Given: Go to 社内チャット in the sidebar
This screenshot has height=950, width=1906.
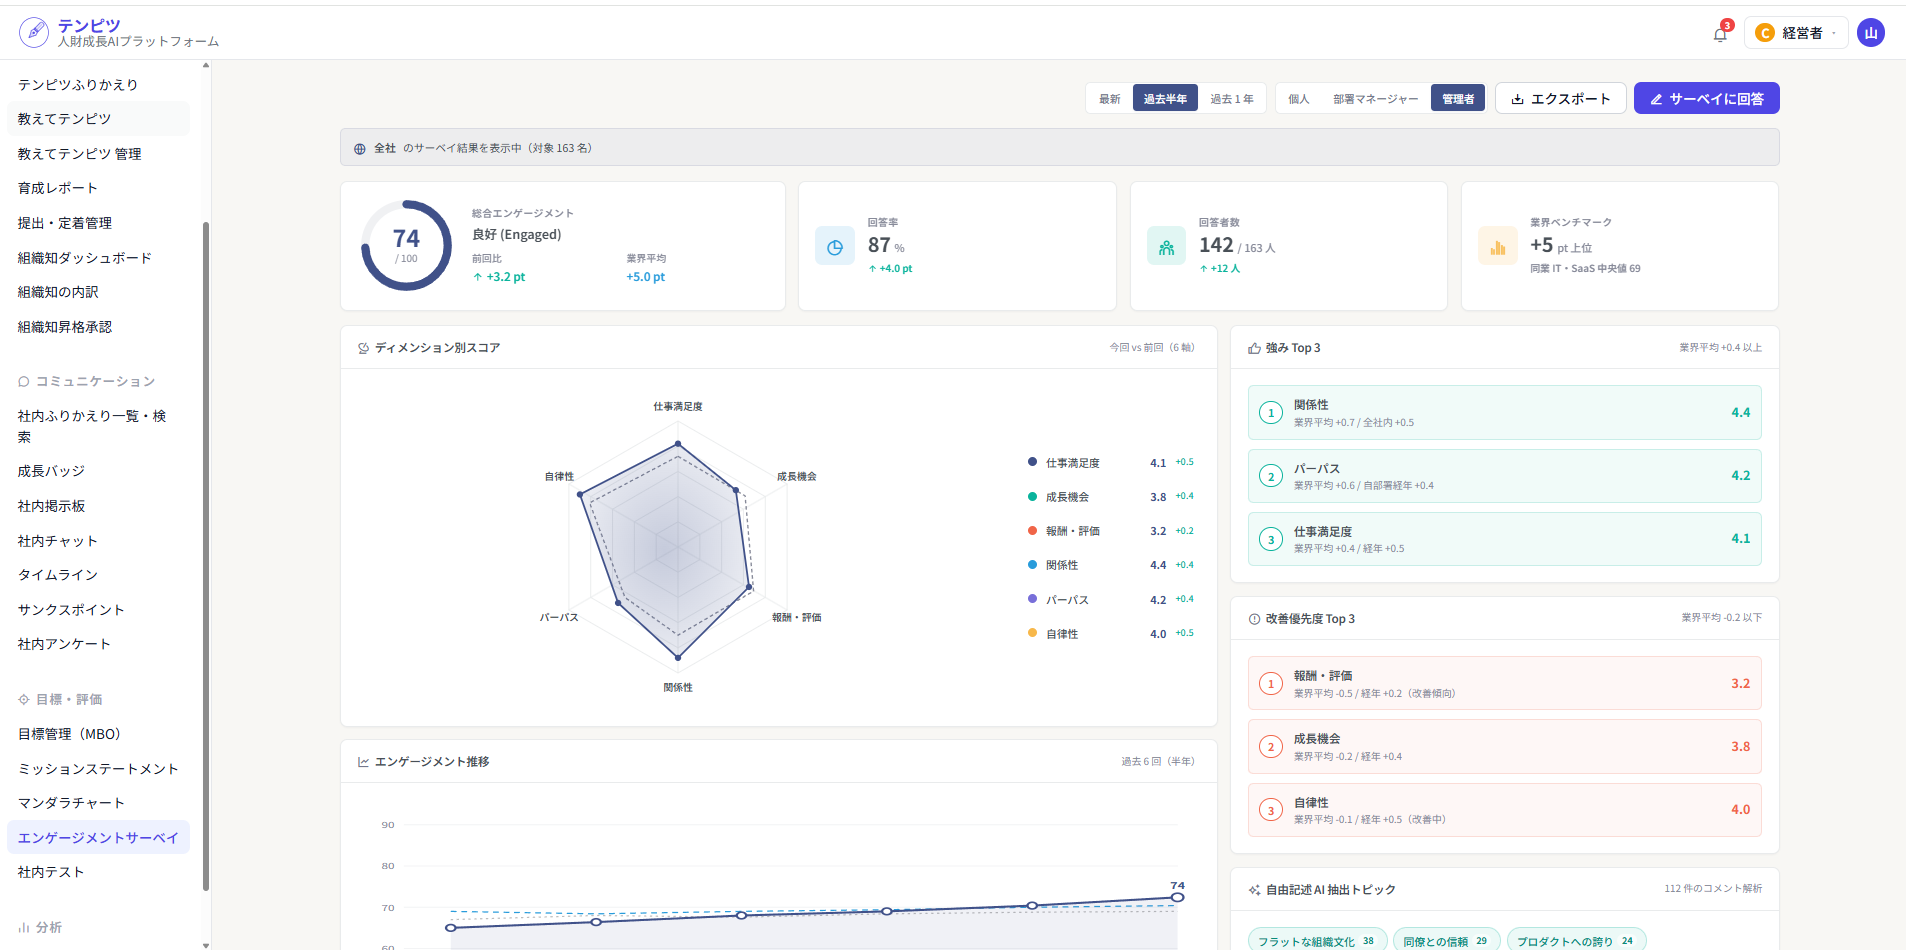Looking at the screenshot, I should point(58,541).
